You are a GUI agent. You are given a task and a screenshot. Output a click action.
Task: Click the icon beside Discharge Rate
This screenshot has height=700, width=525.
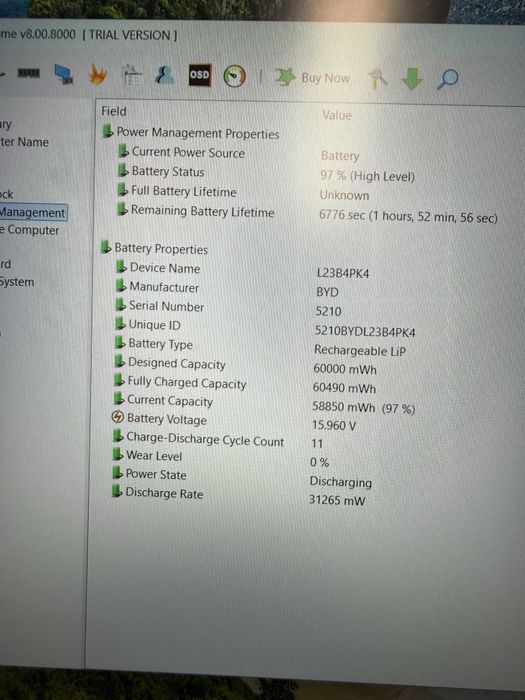117,492
